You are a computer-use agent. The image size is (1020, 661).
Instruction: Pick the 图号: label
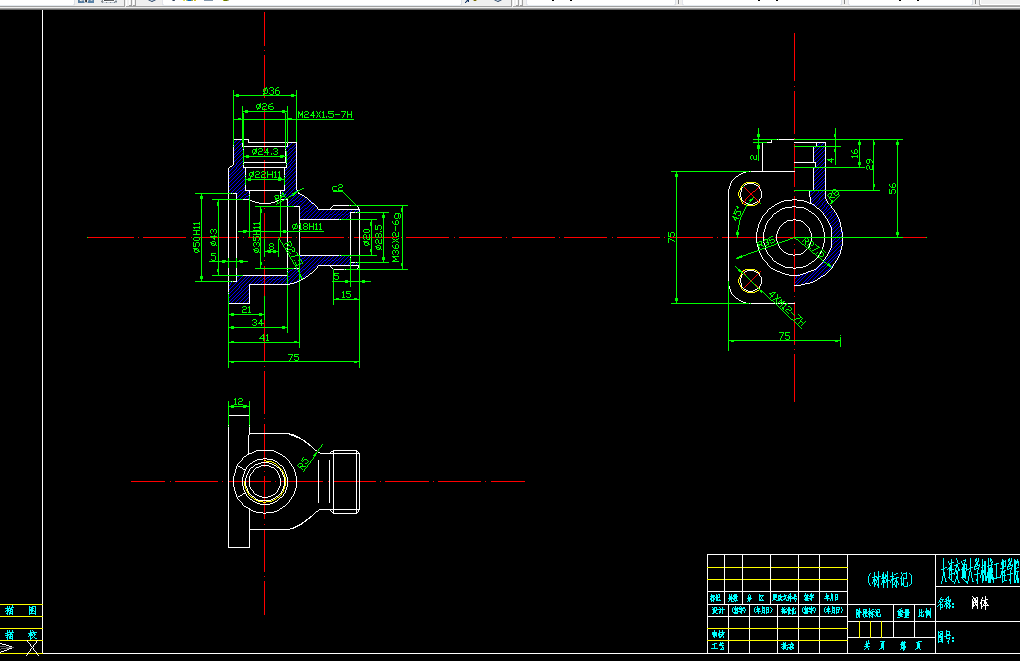click(946, 638)
